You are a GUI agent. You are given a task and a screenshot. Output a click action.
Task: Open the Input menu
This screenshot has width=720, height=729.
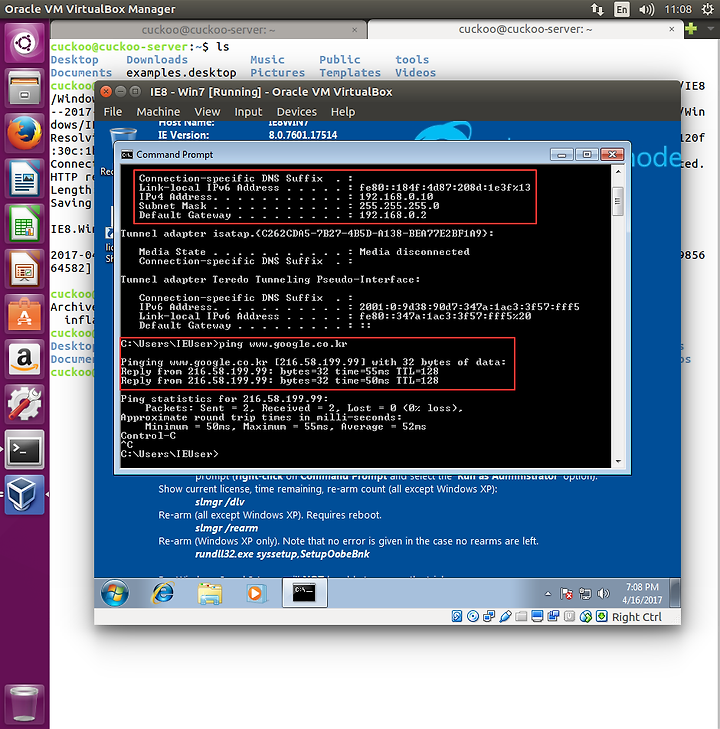248,112
